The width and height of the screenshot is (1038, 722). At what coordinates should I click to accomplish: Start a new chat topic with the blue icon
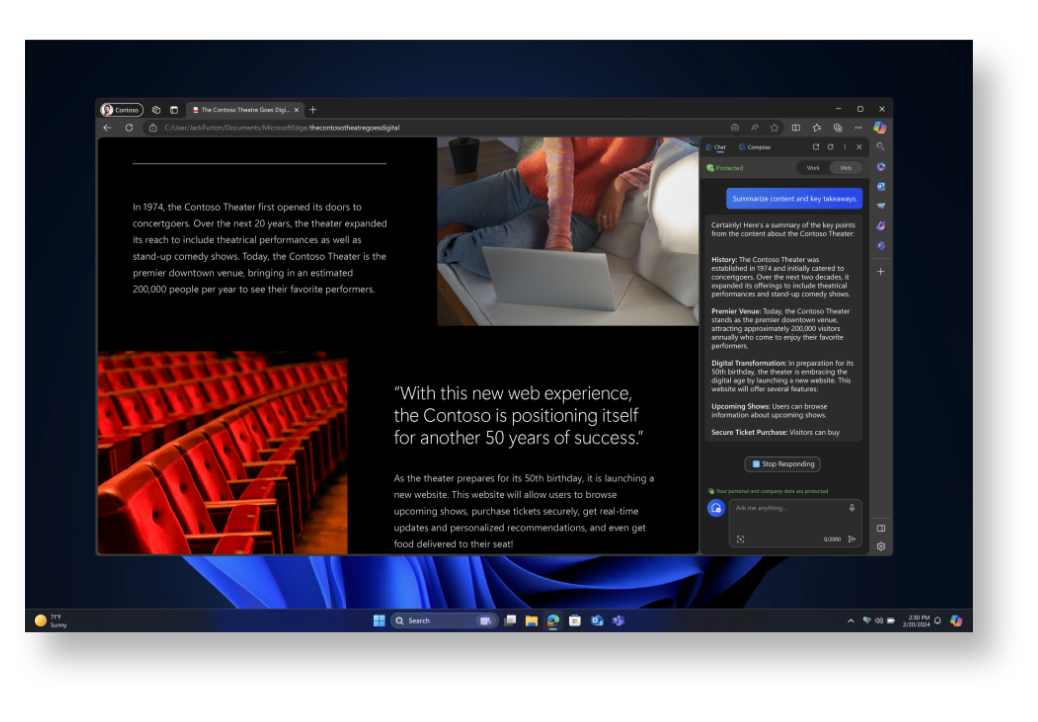pos(715,508)
